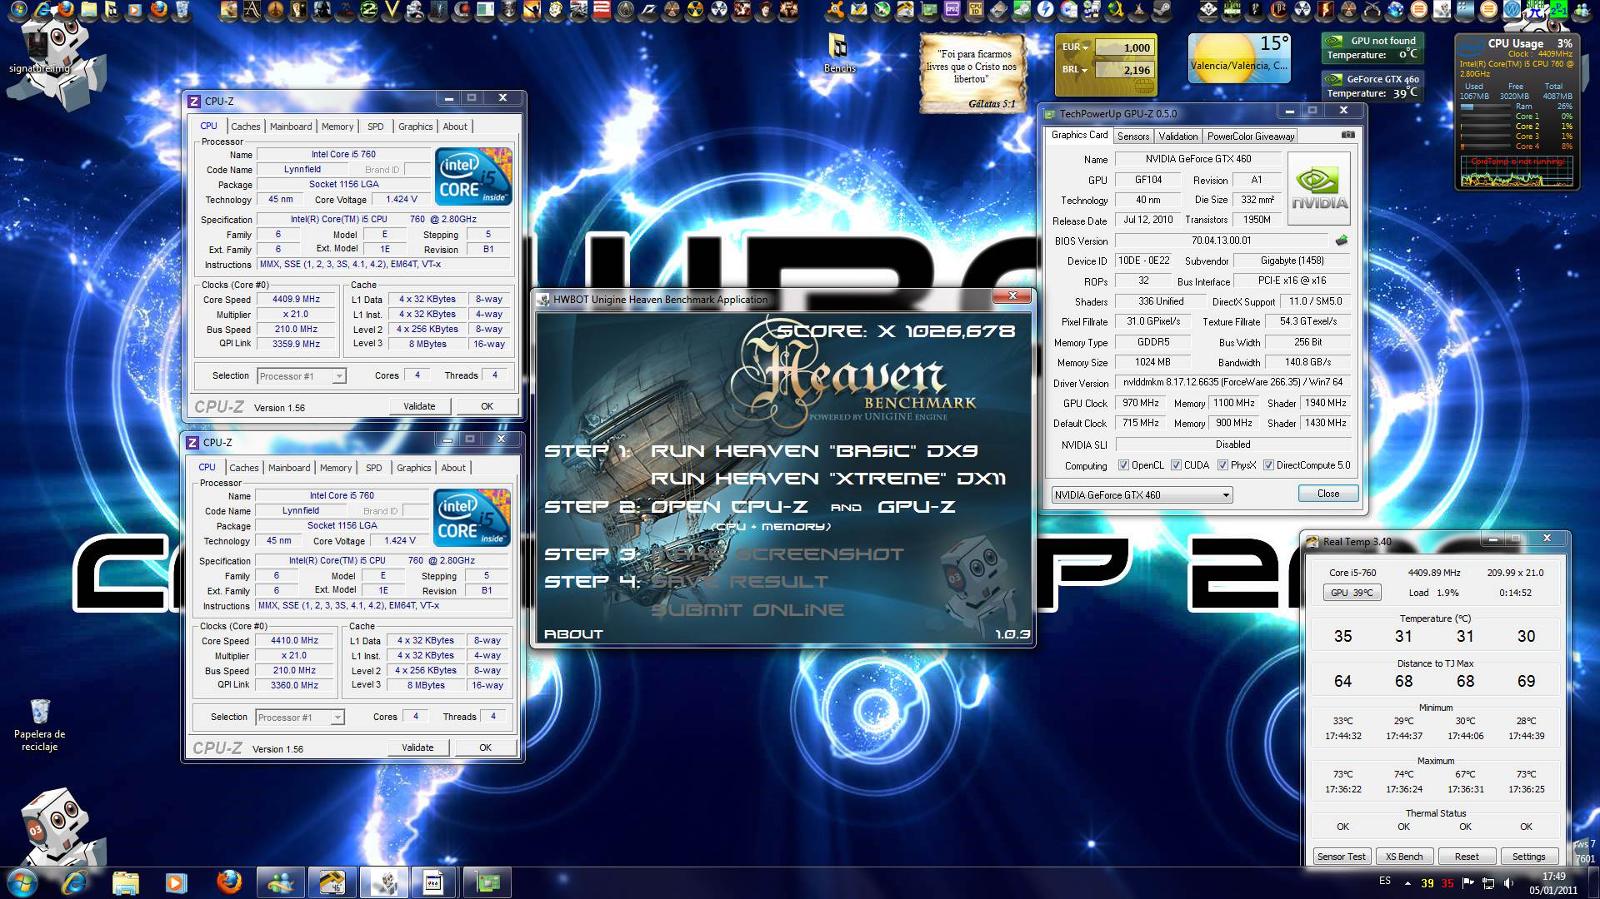Screen dimensions: 1600x899
Task: Click Intel Core i5 logo in bottom CPU-Z
Action: [x=472, y=518]
